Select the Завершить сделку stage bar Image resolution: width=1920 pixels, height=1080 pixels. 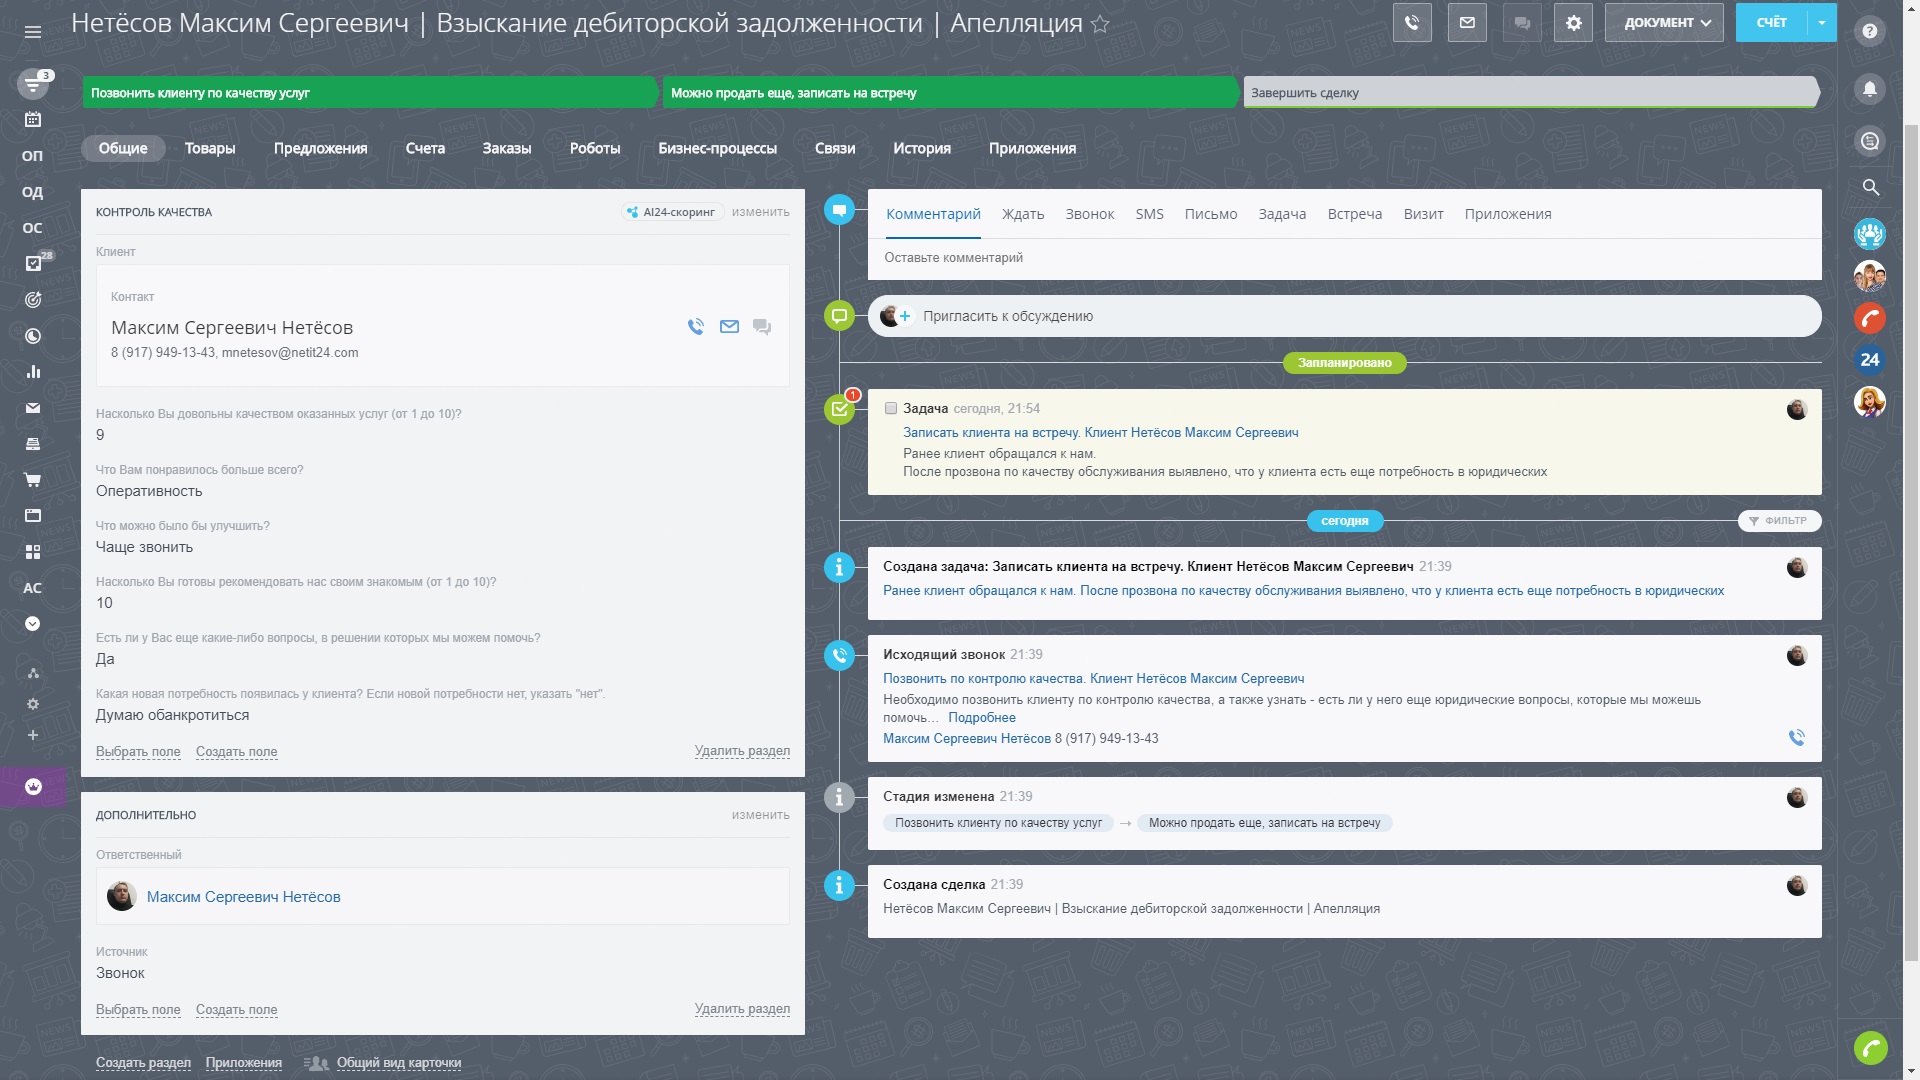1528,92
